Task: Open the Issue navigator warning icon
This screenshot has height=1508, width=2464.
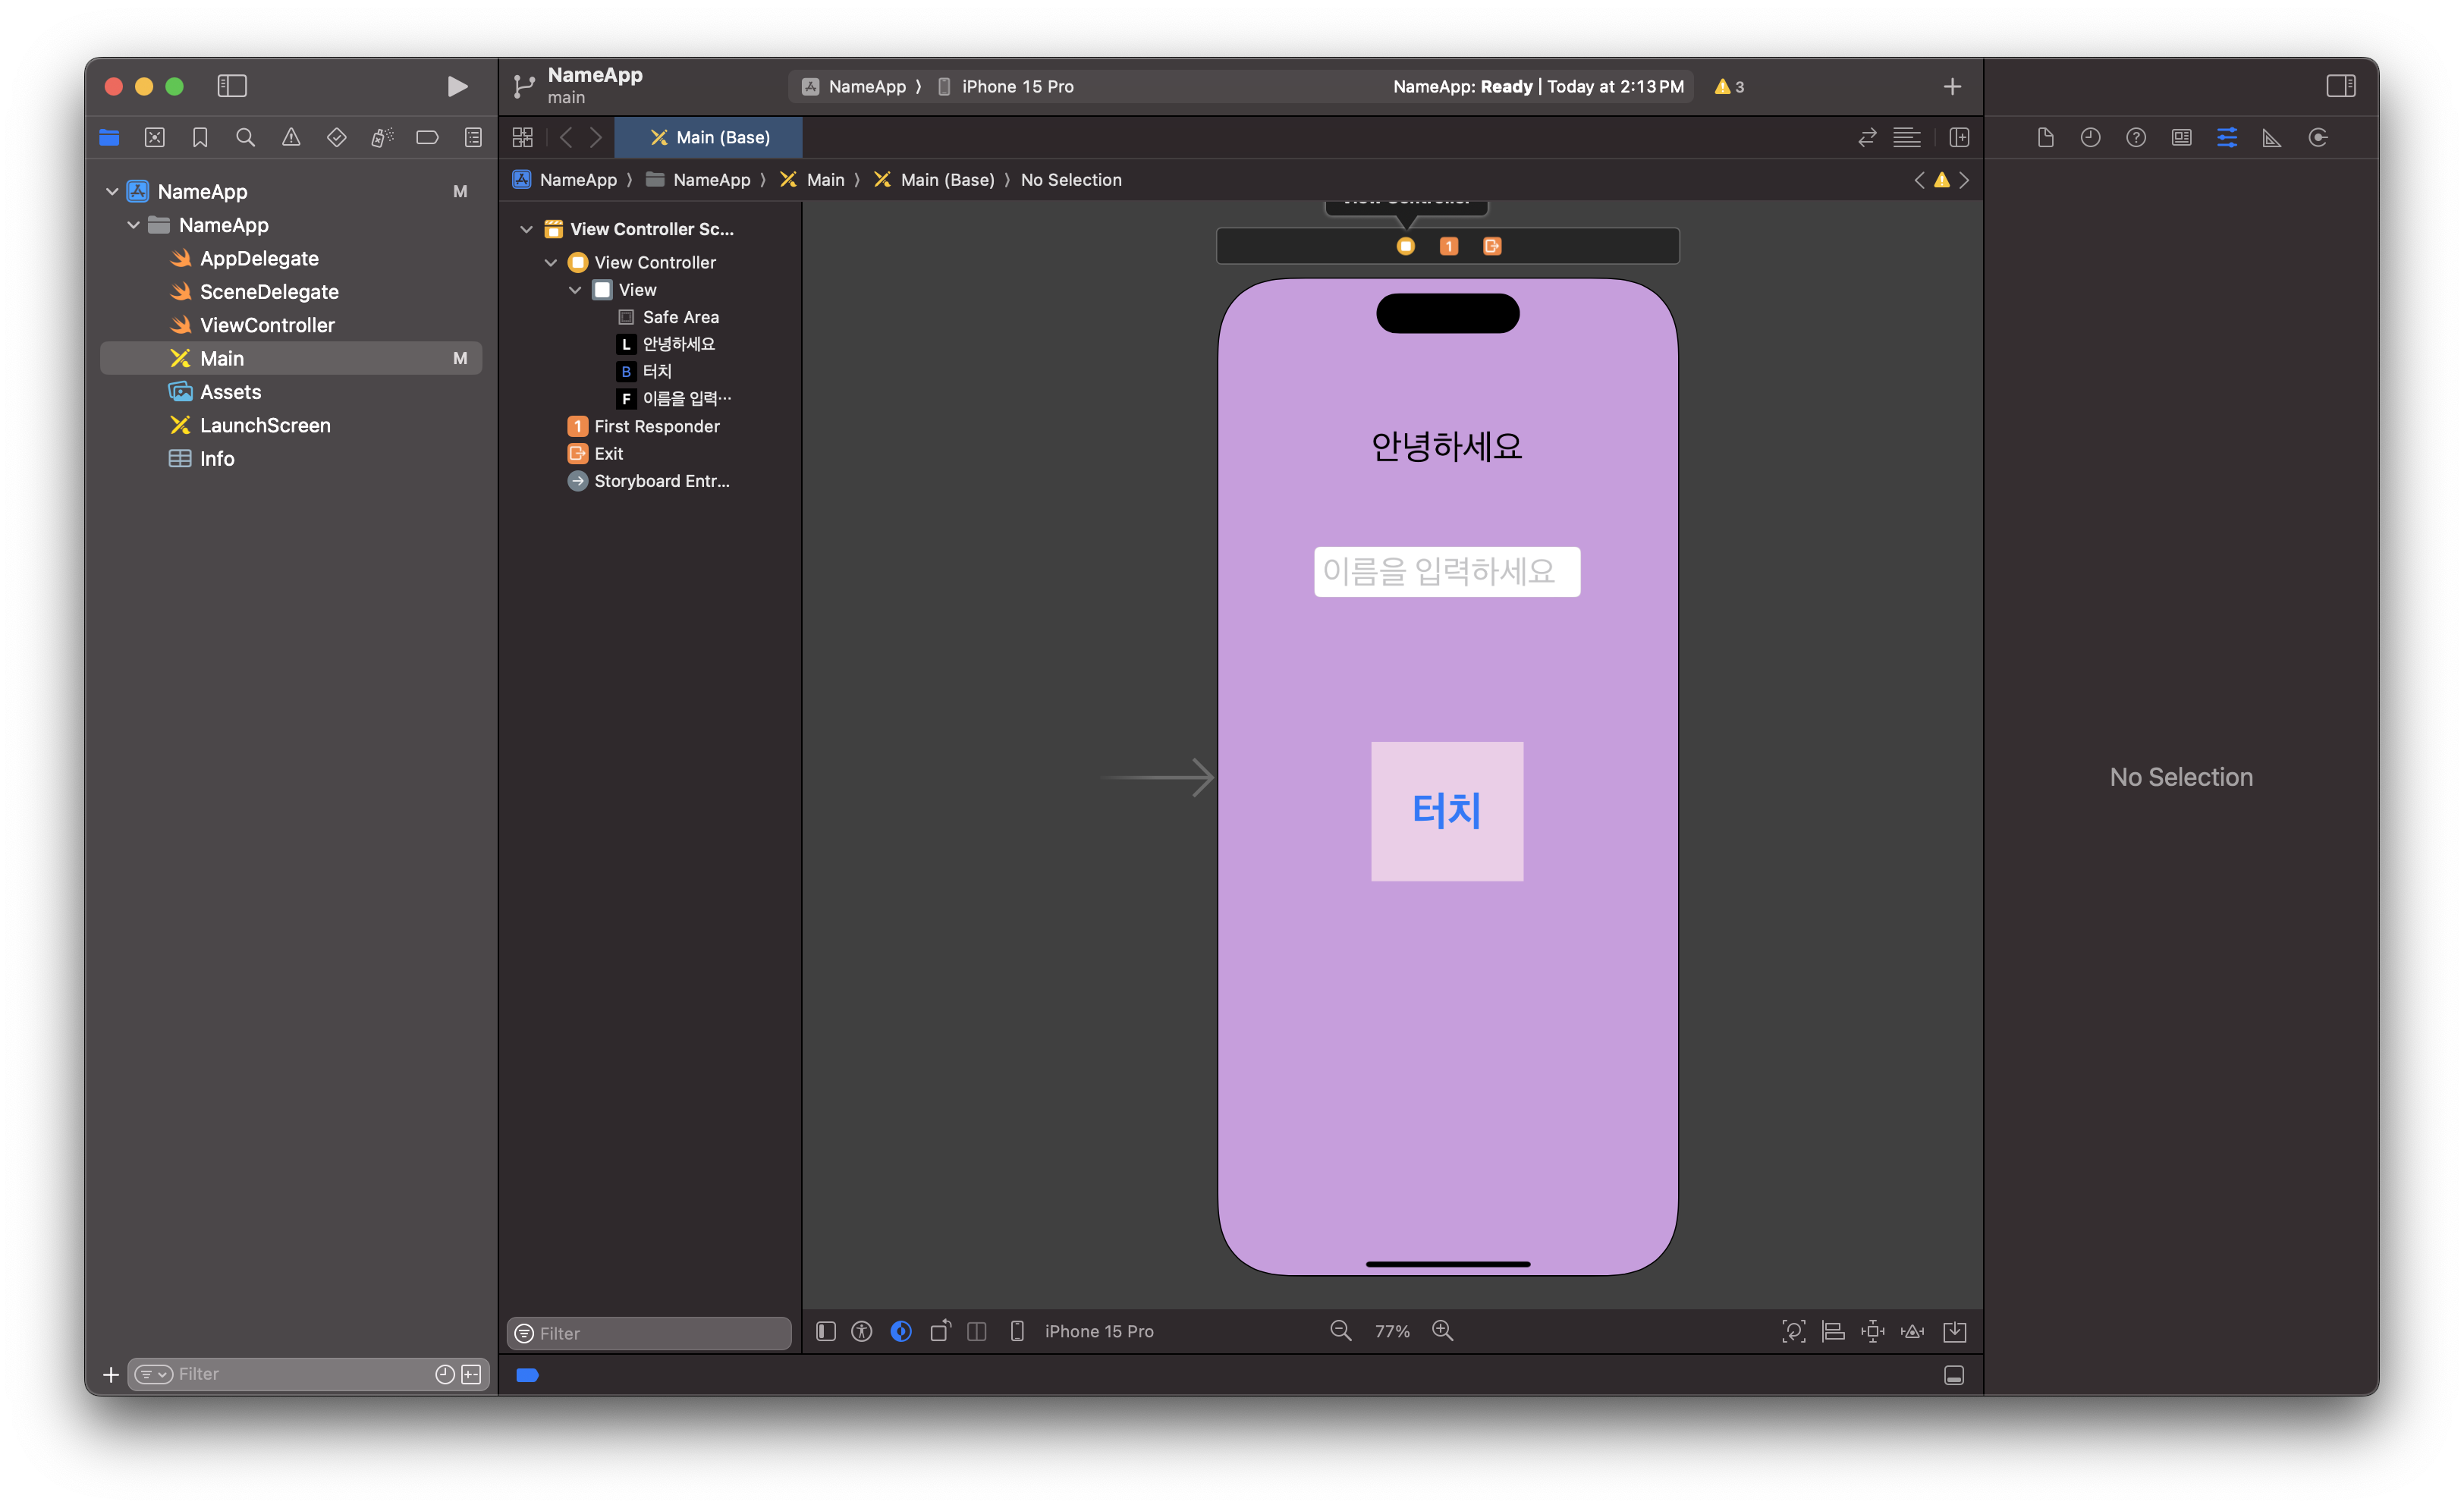Action: click(x=291, y=137)
